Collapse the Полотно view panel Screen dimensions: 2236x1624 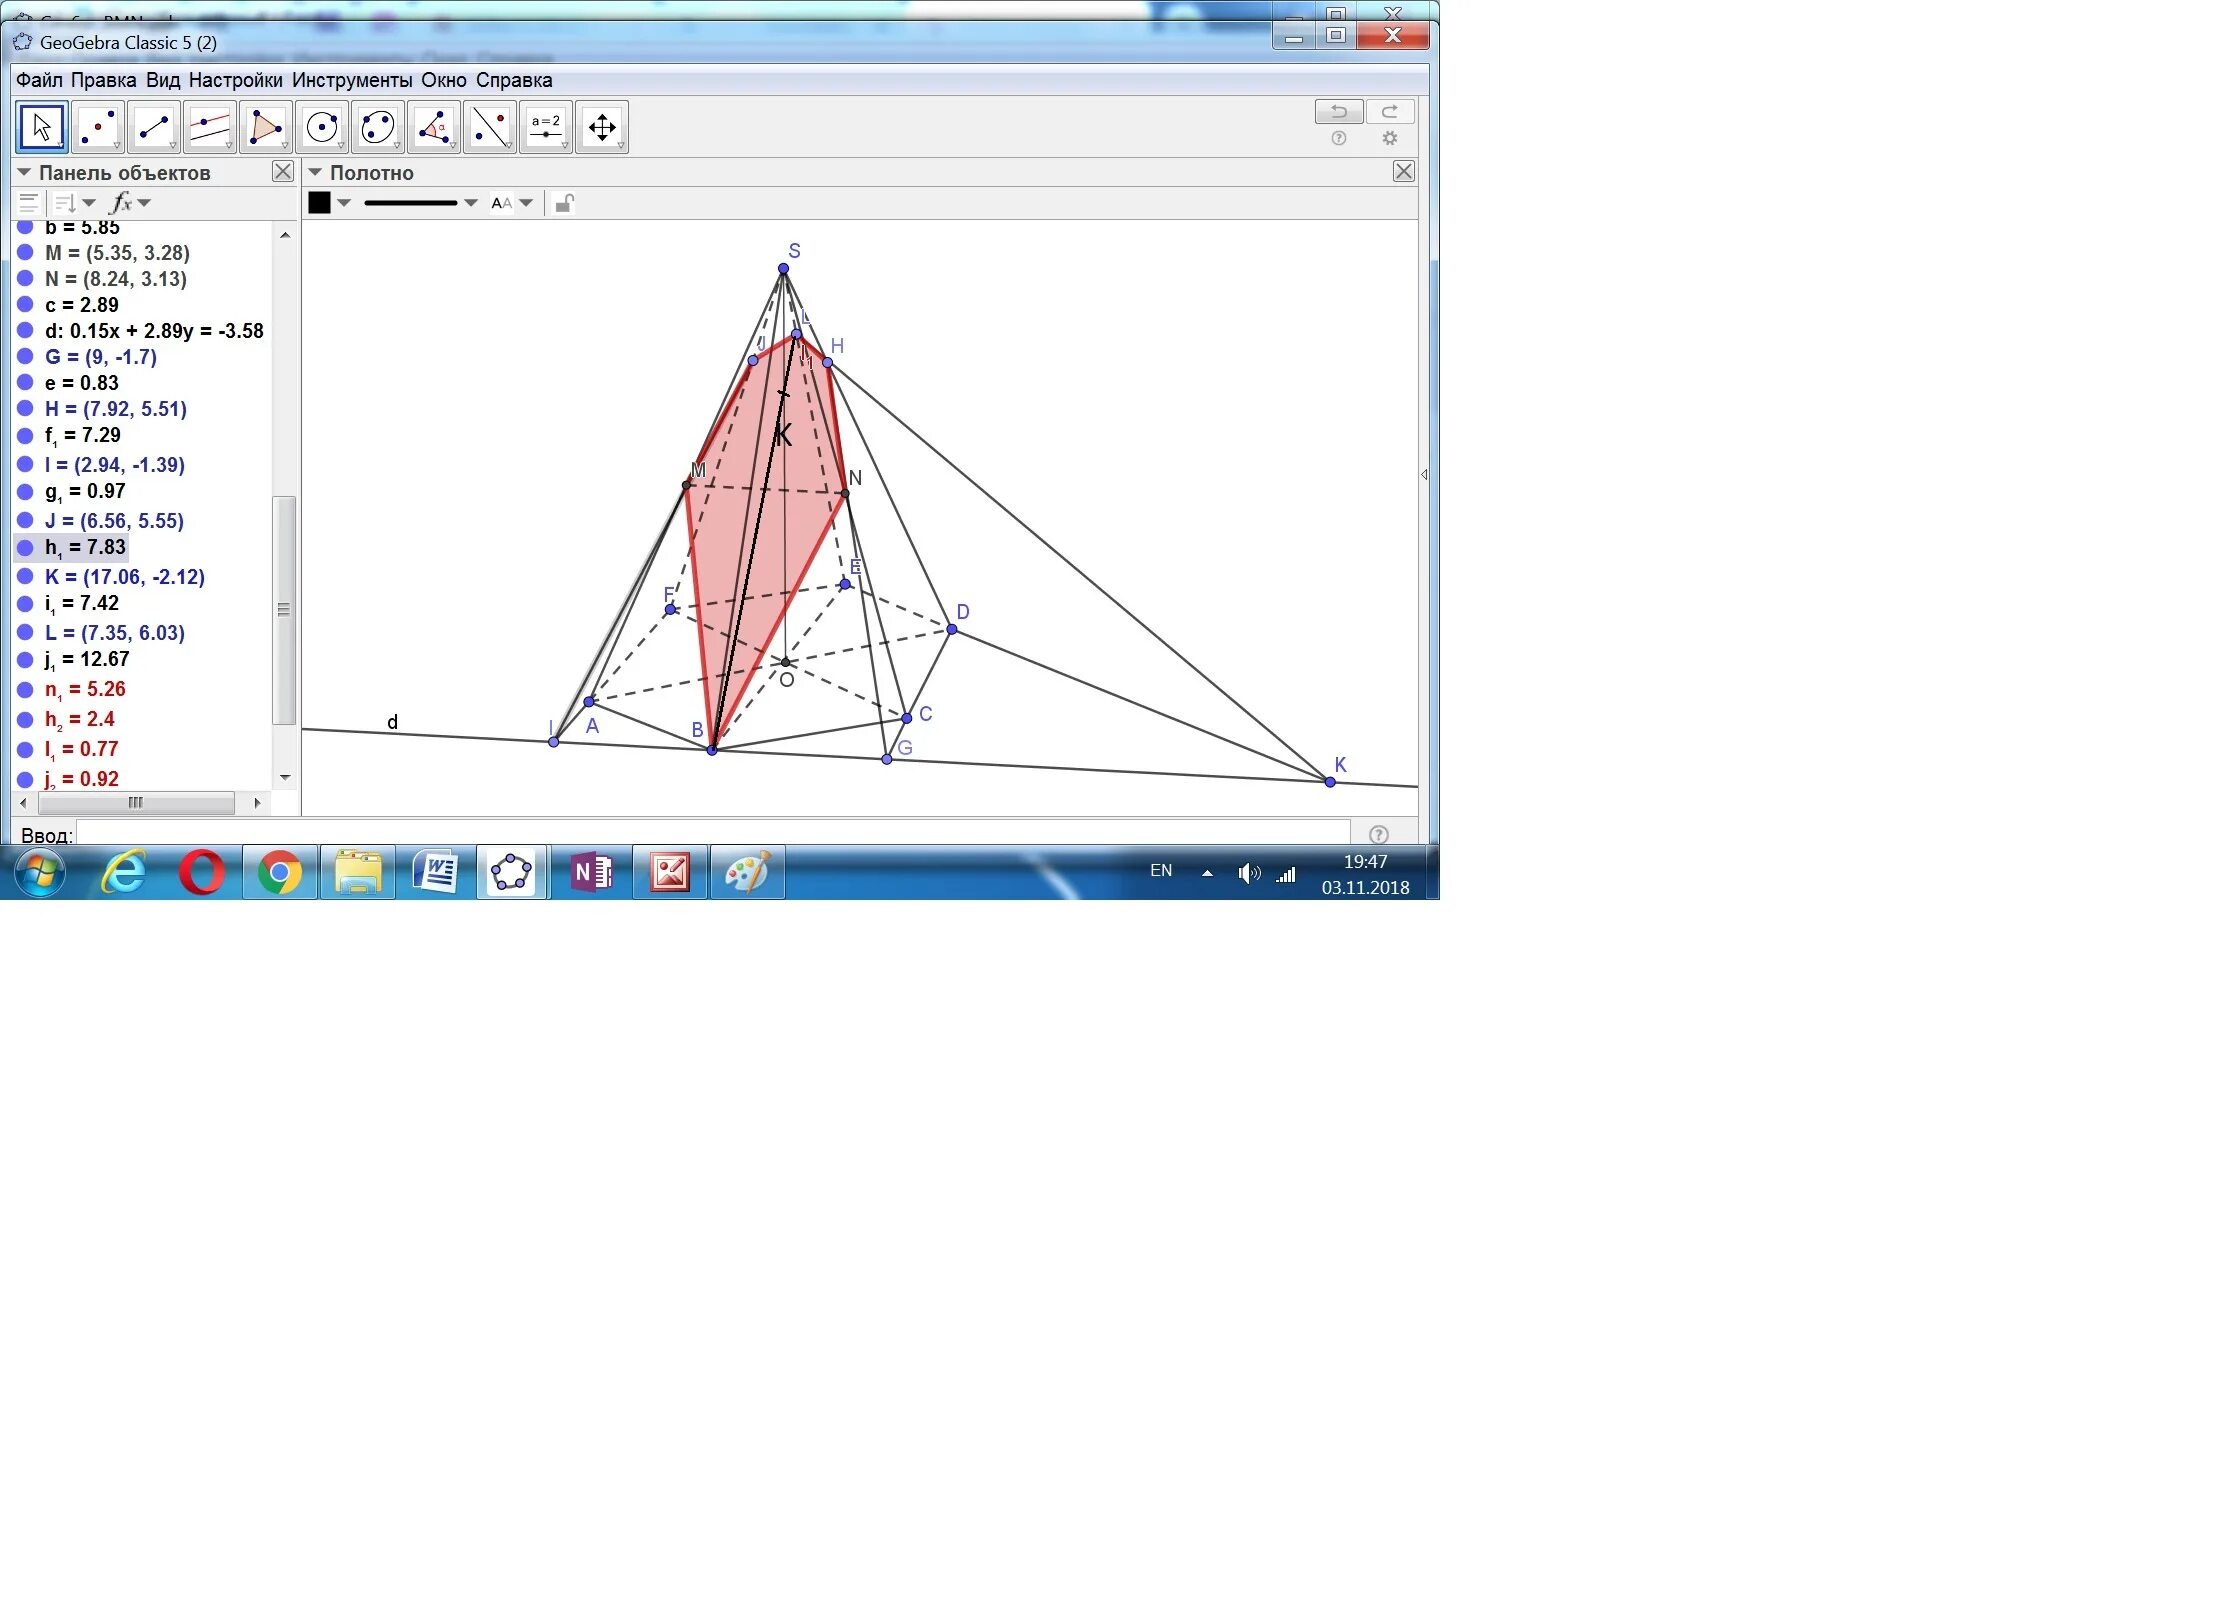[315, 173]
